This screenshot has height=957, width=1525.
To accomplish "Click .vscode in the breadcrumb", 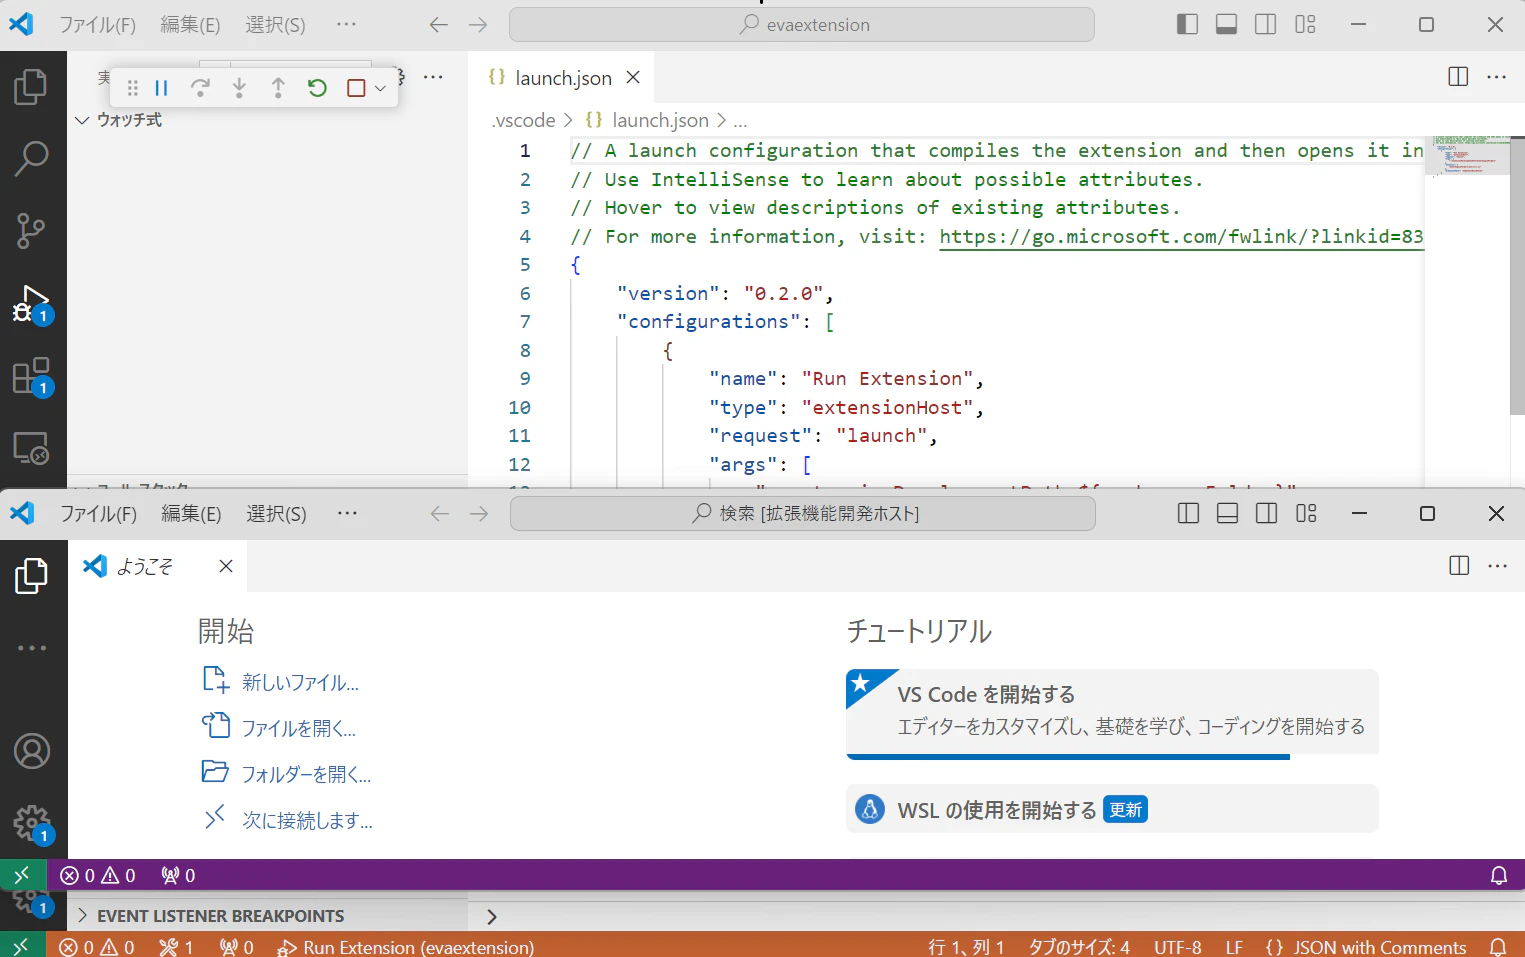I will click(x=524, y=120).
